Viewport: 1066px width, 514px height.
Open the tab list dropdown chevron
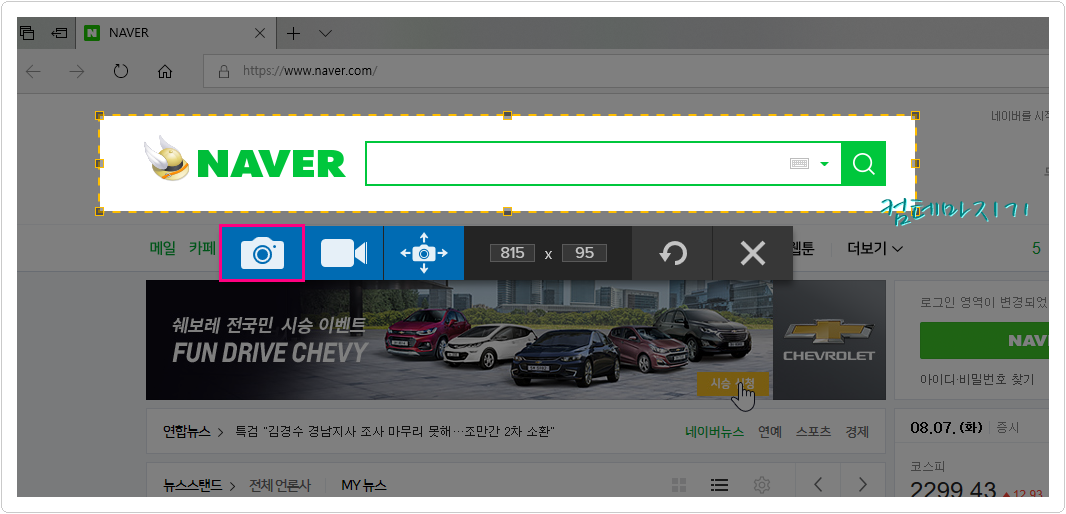(325, 33)
